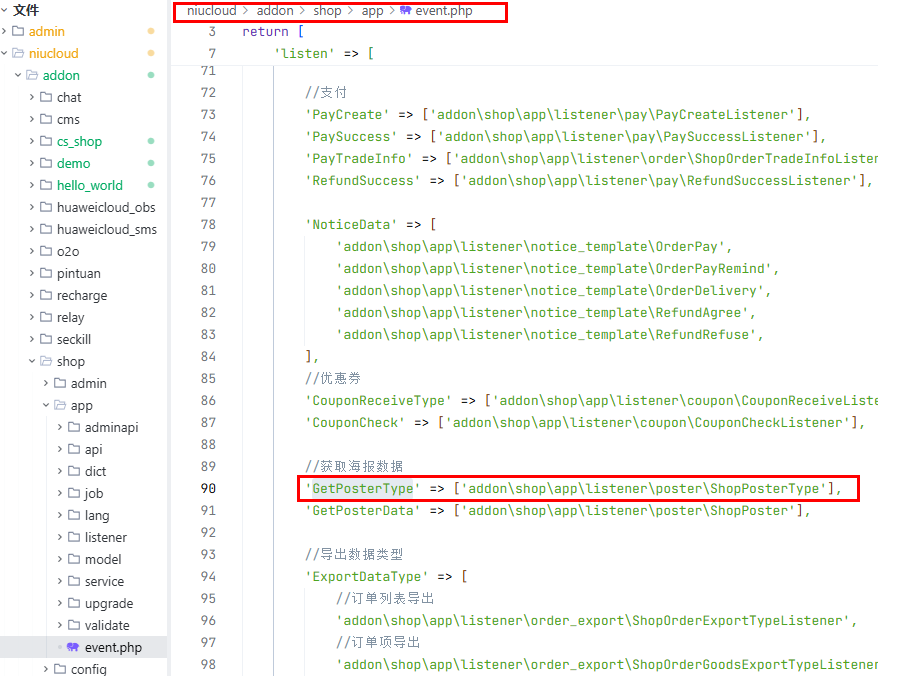Image resolution: width=899 pixels, height=676 pixels.
Task: Click the folder icon beside huaweicloud_obs
Action: (47, 208)
